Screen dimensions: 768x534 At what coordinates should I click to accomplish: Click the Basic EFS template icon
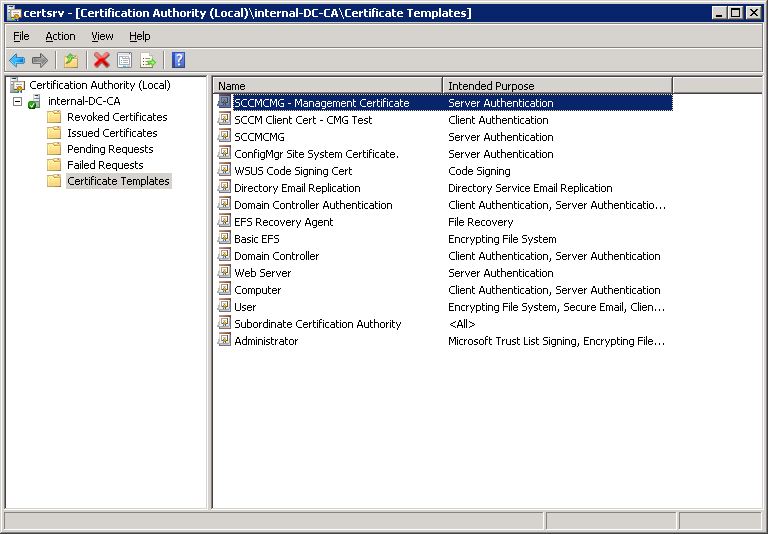point(224,238)
